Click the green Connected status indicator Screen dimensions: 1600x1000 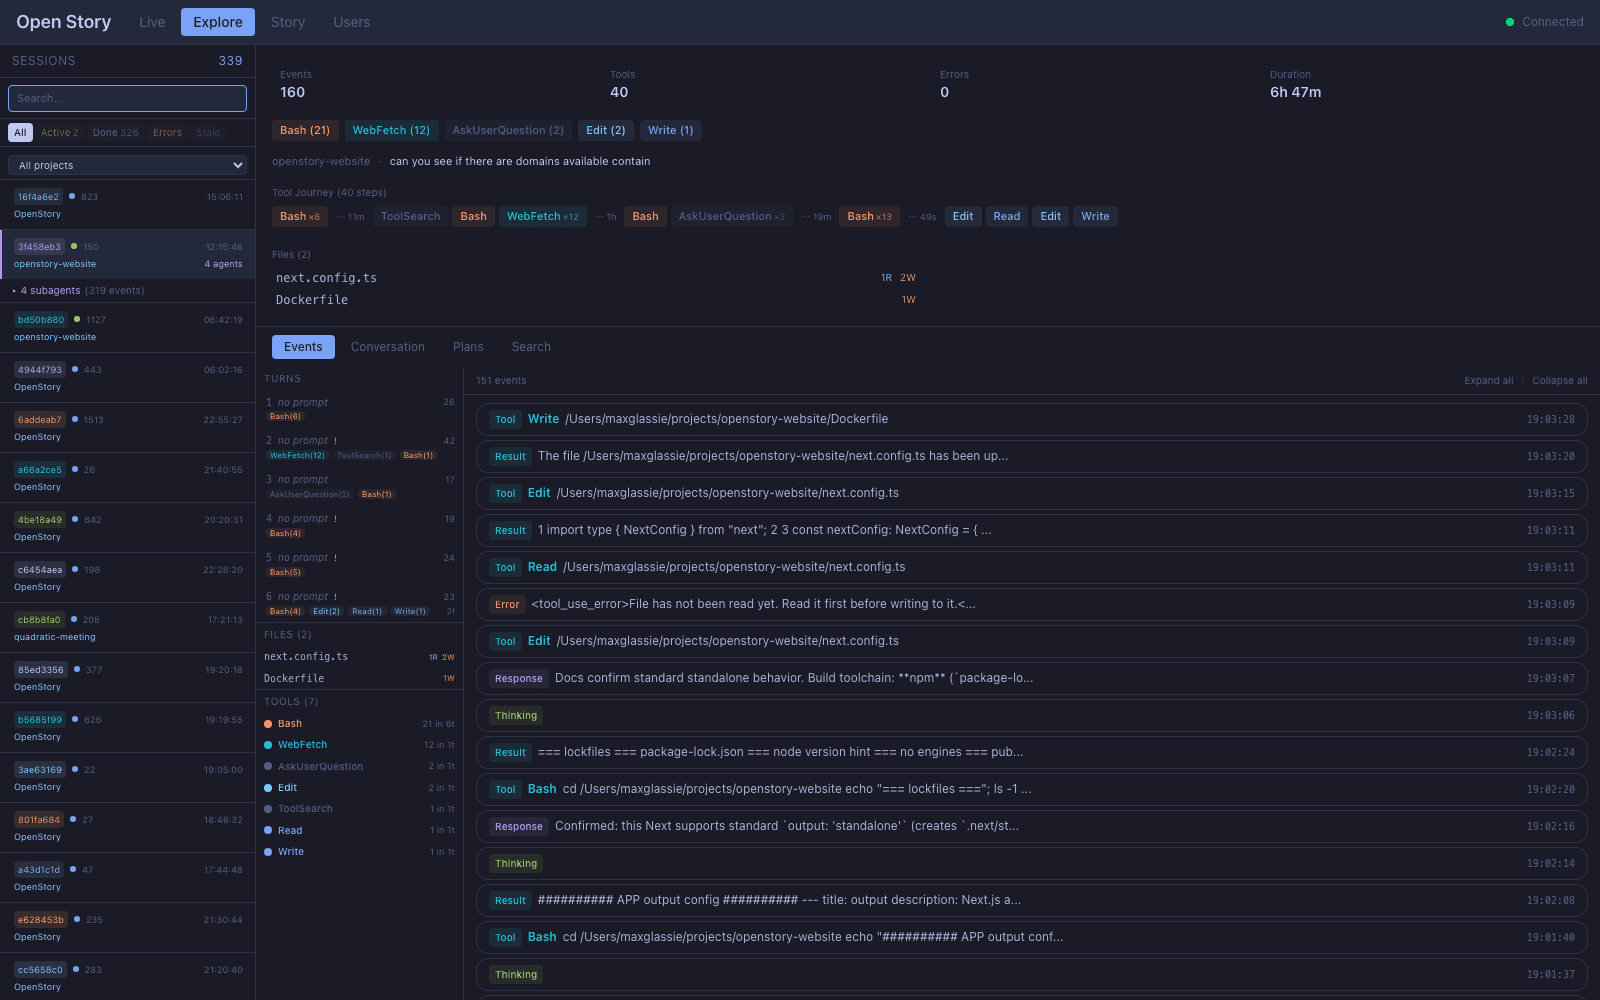pos(1510,22)
